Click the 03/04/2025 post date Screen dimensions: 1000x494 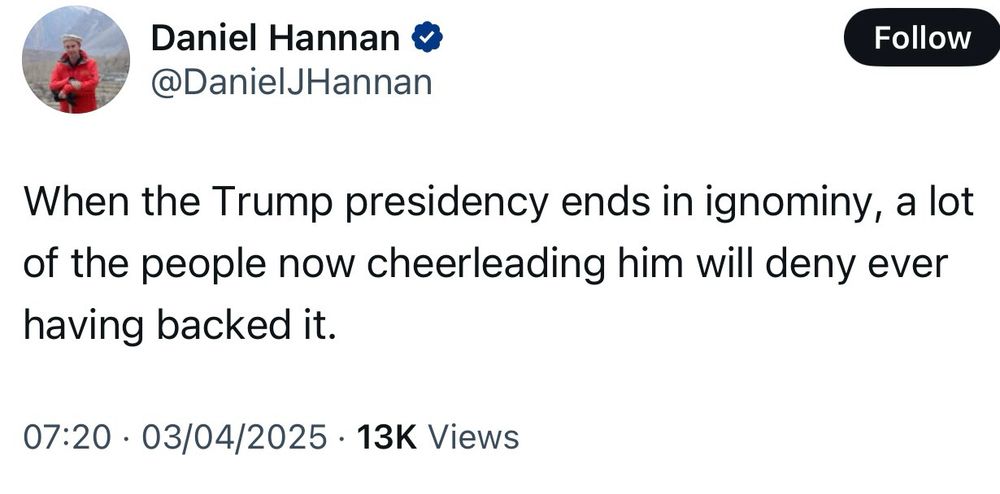(237, 437)
